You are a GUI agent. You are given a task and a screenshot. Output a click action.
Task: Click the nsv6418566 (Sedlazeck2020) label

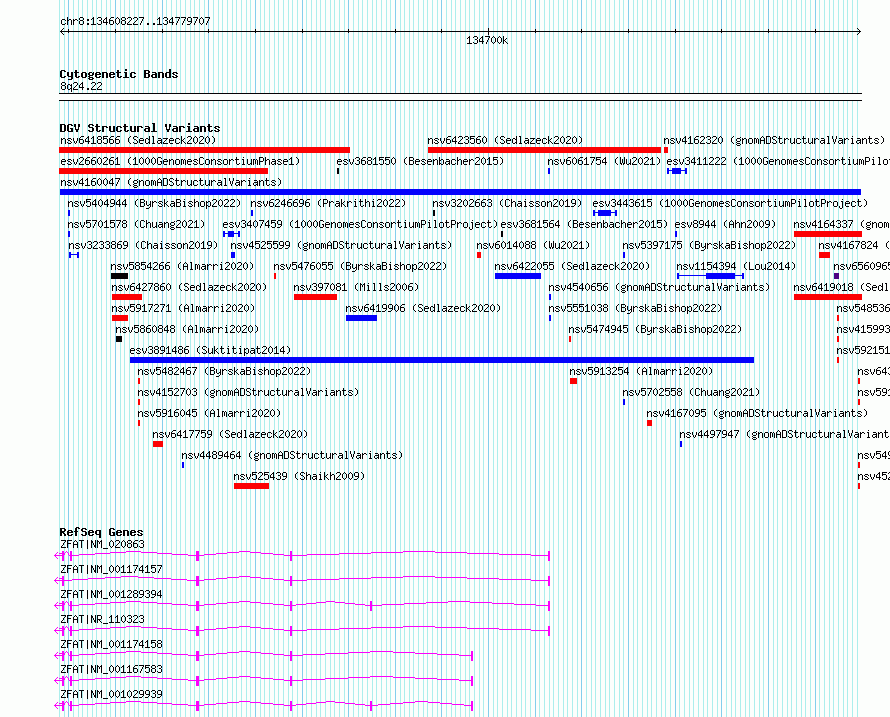click(x=138, y=140)
